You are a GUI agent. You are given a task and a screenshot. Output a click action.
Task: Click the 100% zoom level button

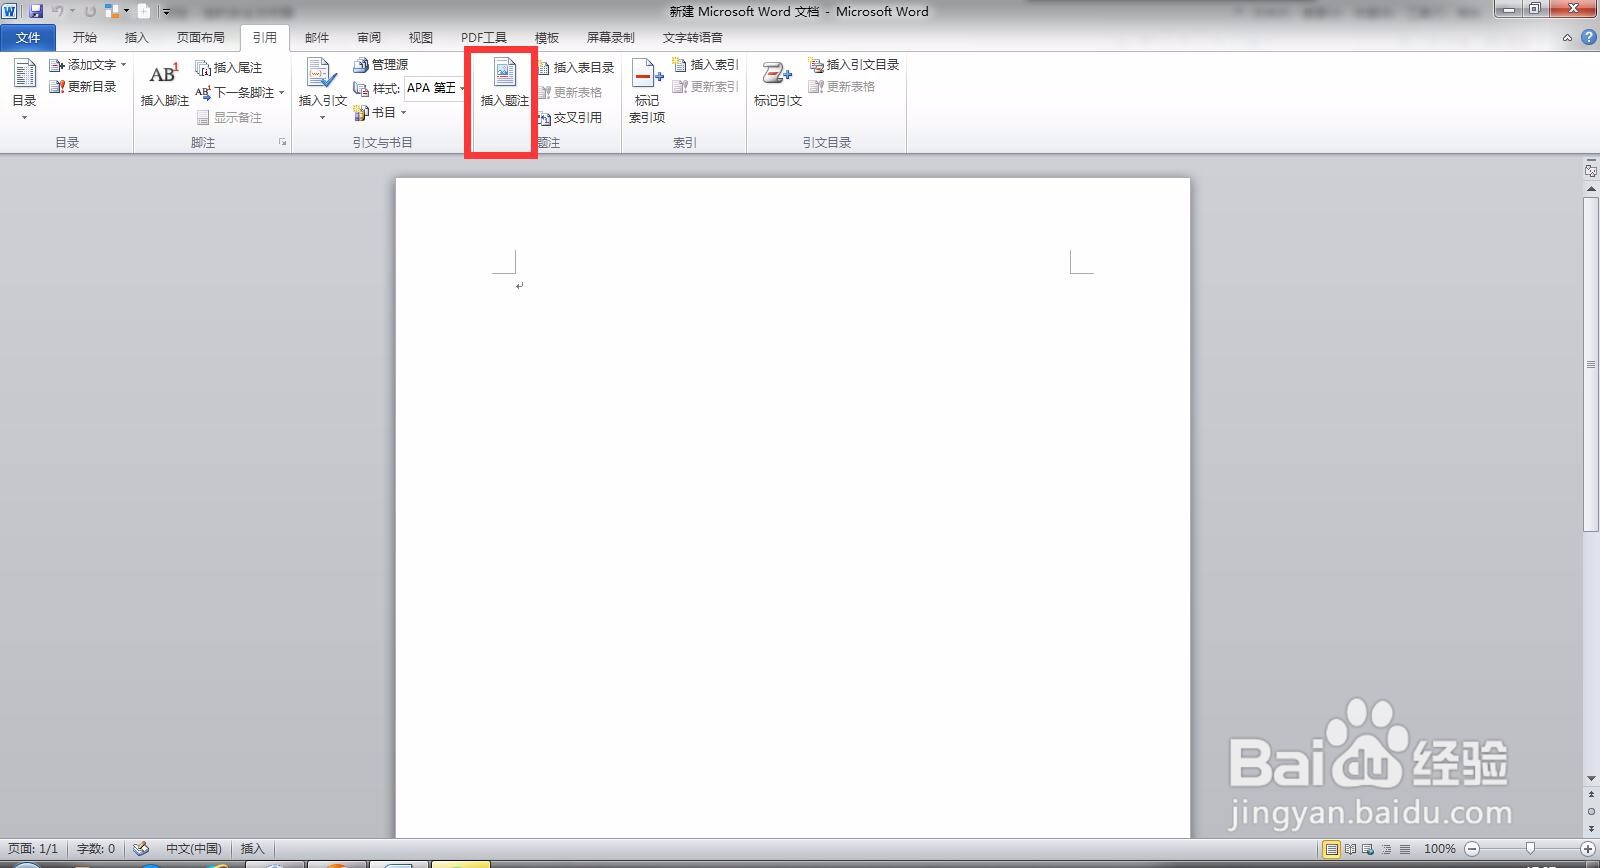click(x=1439, y=849)
